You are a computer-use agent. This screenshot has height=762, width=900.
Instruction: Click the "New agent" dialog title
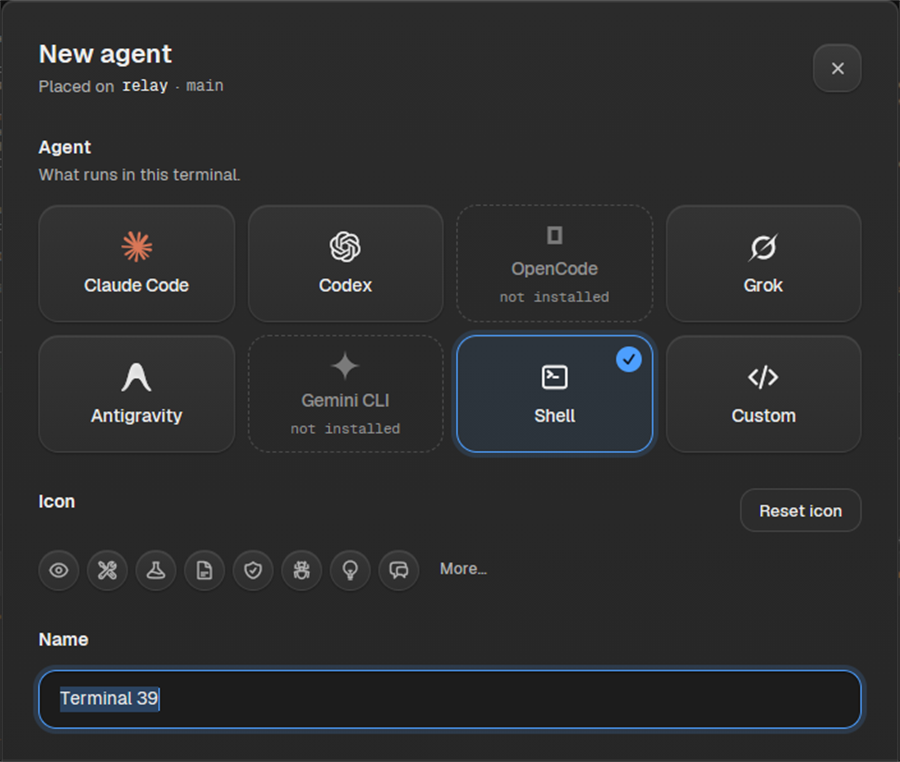pyautogui.click(x=105, y=55)
